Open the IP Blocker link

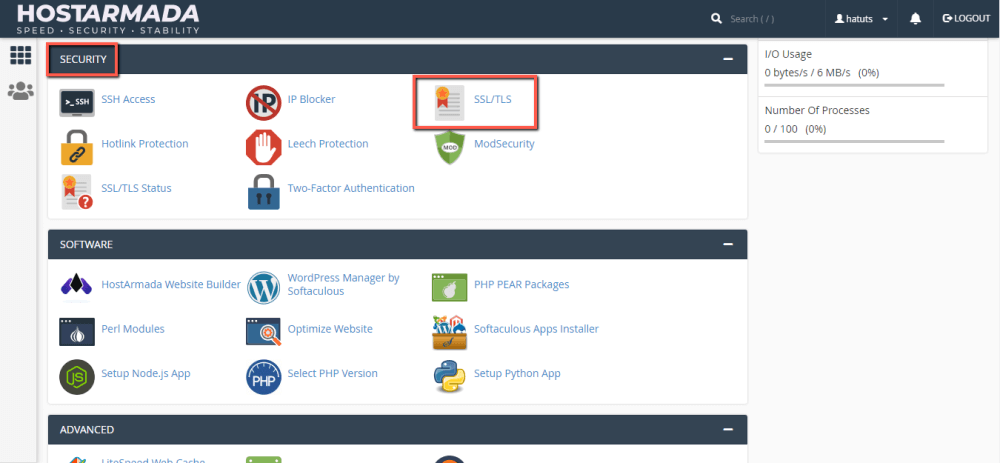click(x=311, y=99)
